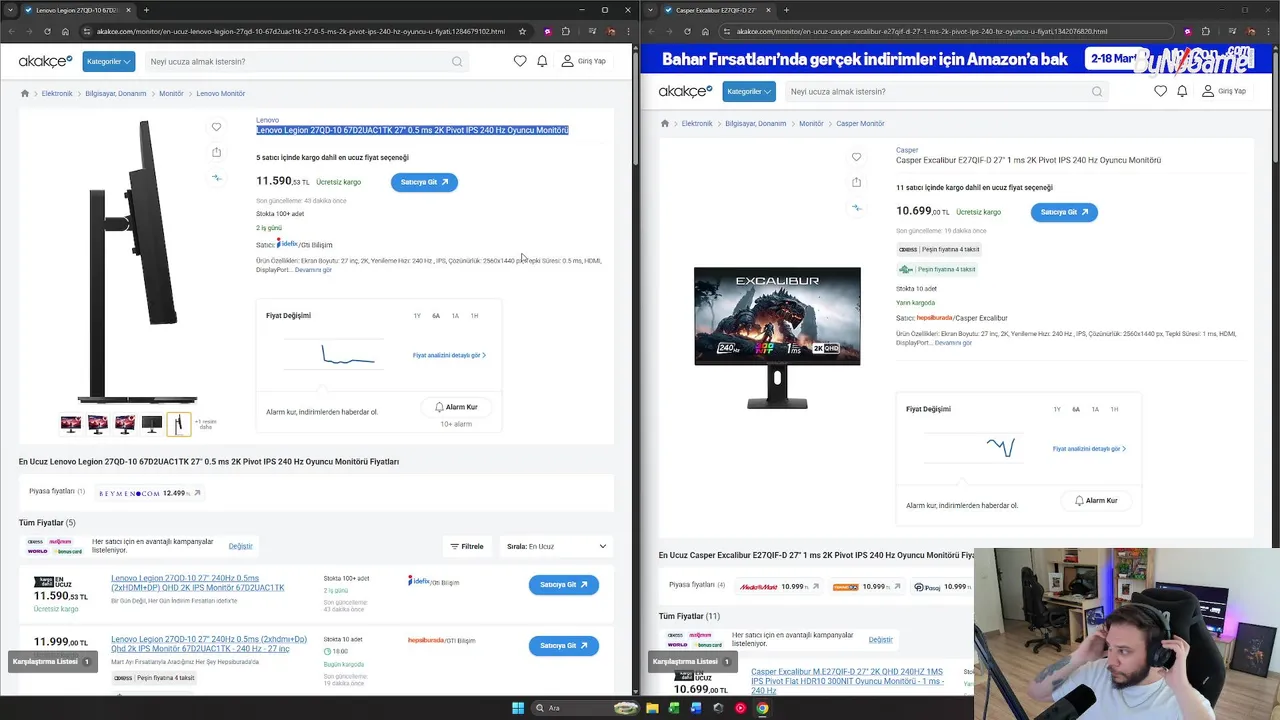This screenshot has height=720, width=1280.
Task: Click Satıcıya Git button next to Lenovo 11.590 price
Action: coord(424,182)
